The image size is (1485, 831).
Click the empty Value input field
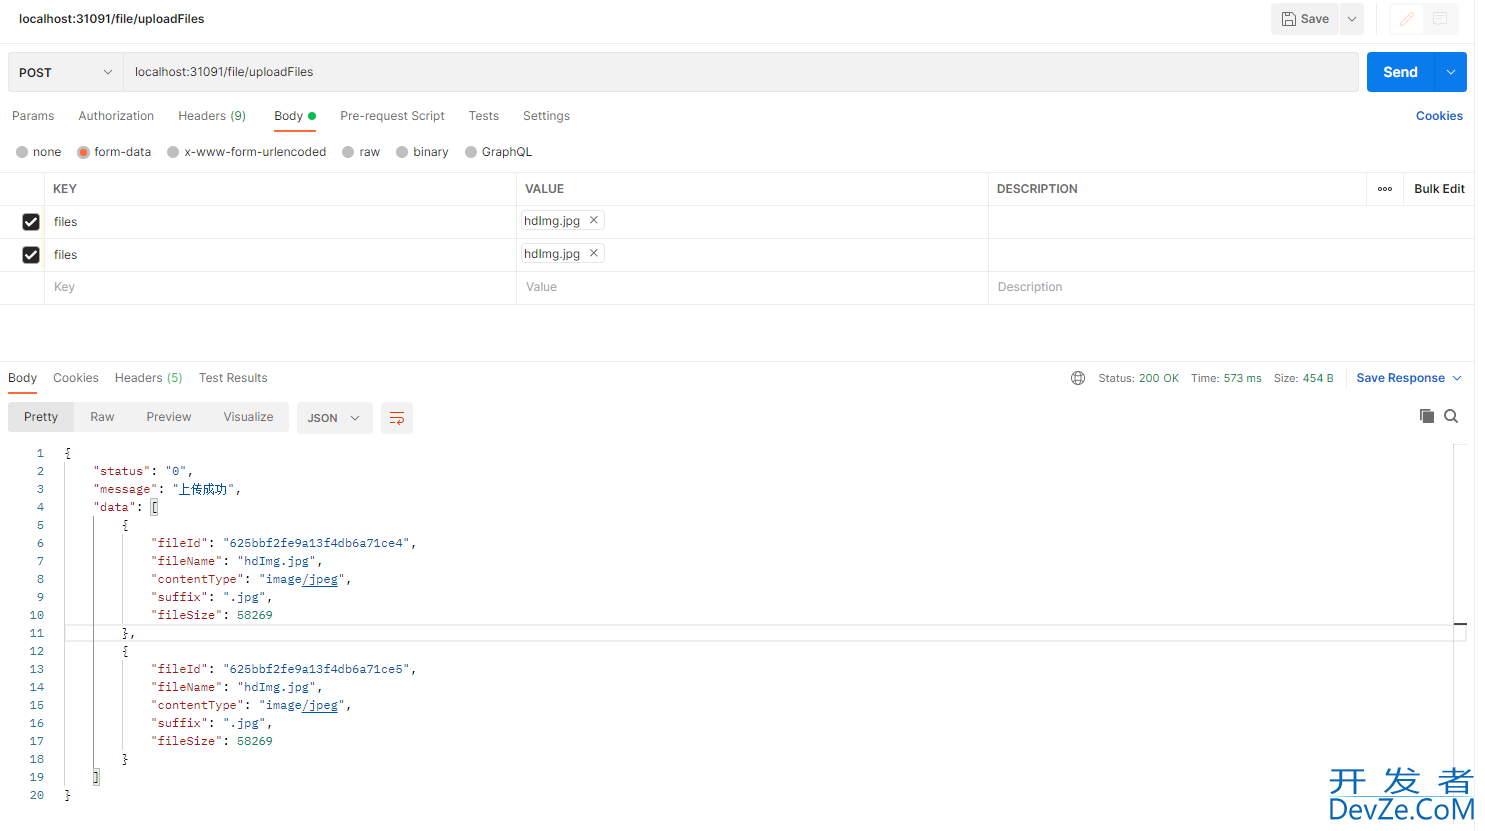point(752,287)
